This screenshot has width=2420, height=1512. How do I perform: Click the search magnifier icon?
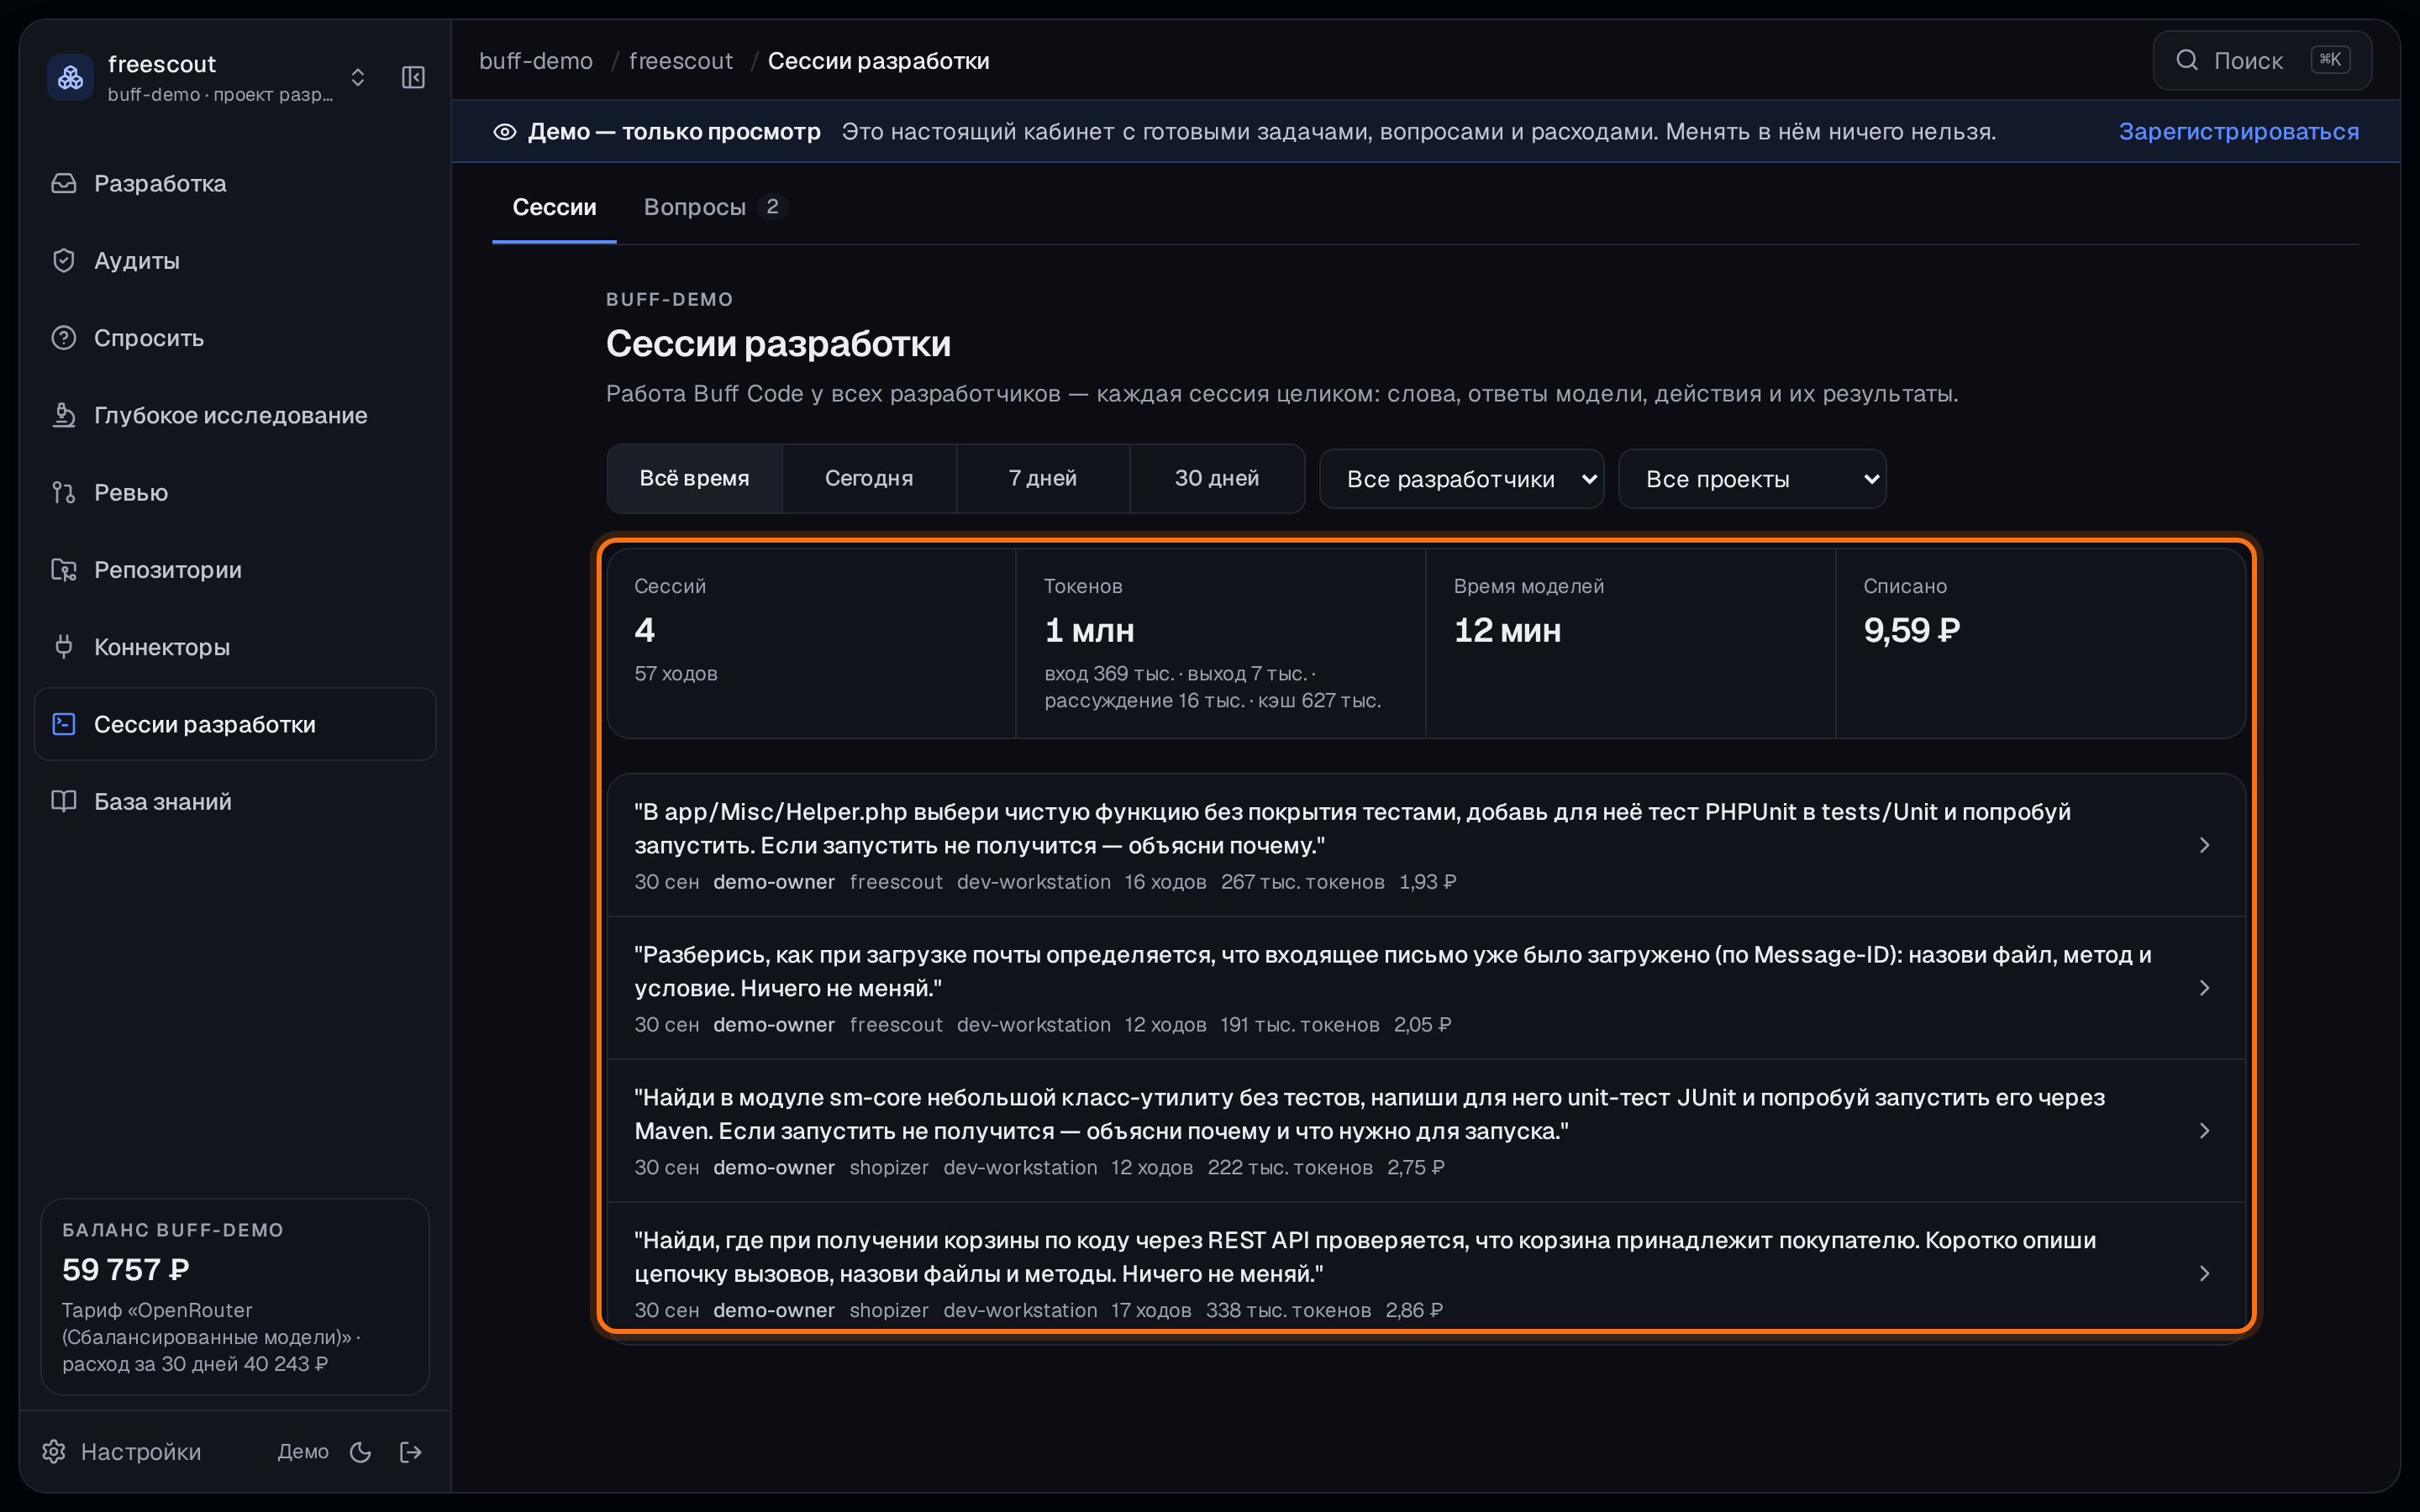2187,60
